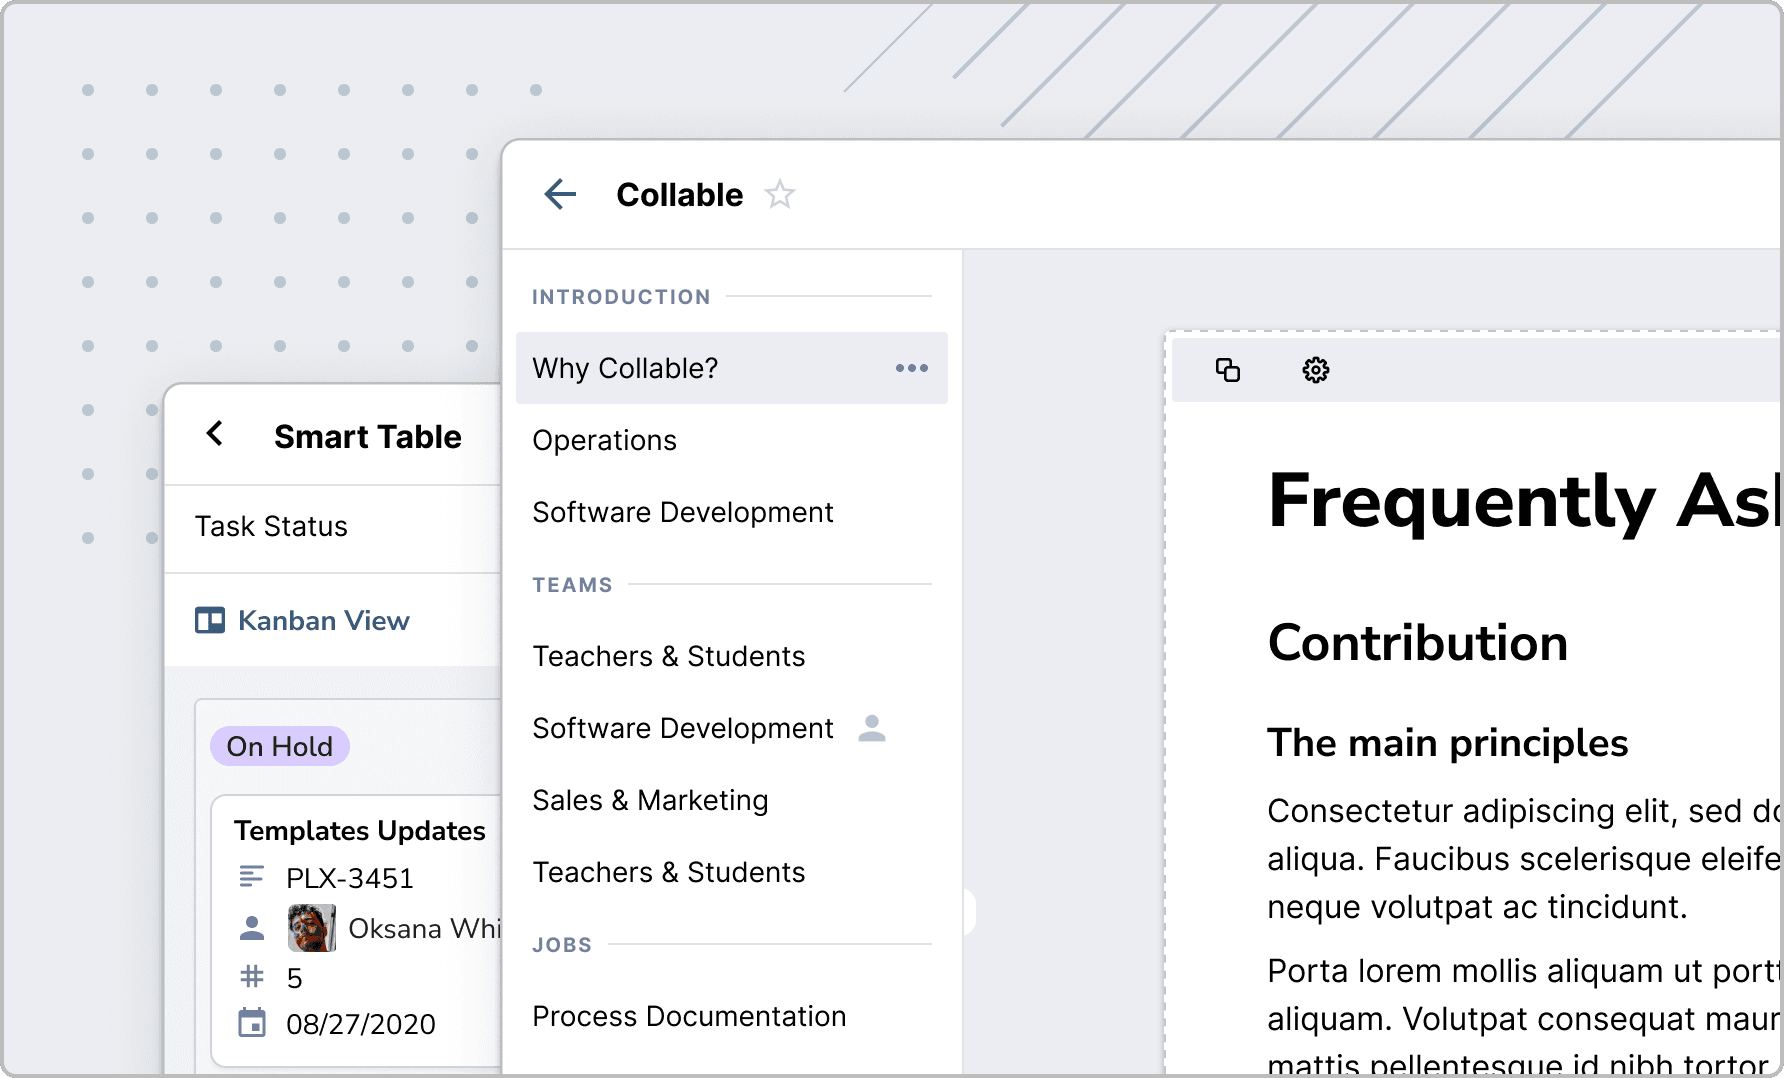Click the copy icon in document toolbar

(1228, 370)
